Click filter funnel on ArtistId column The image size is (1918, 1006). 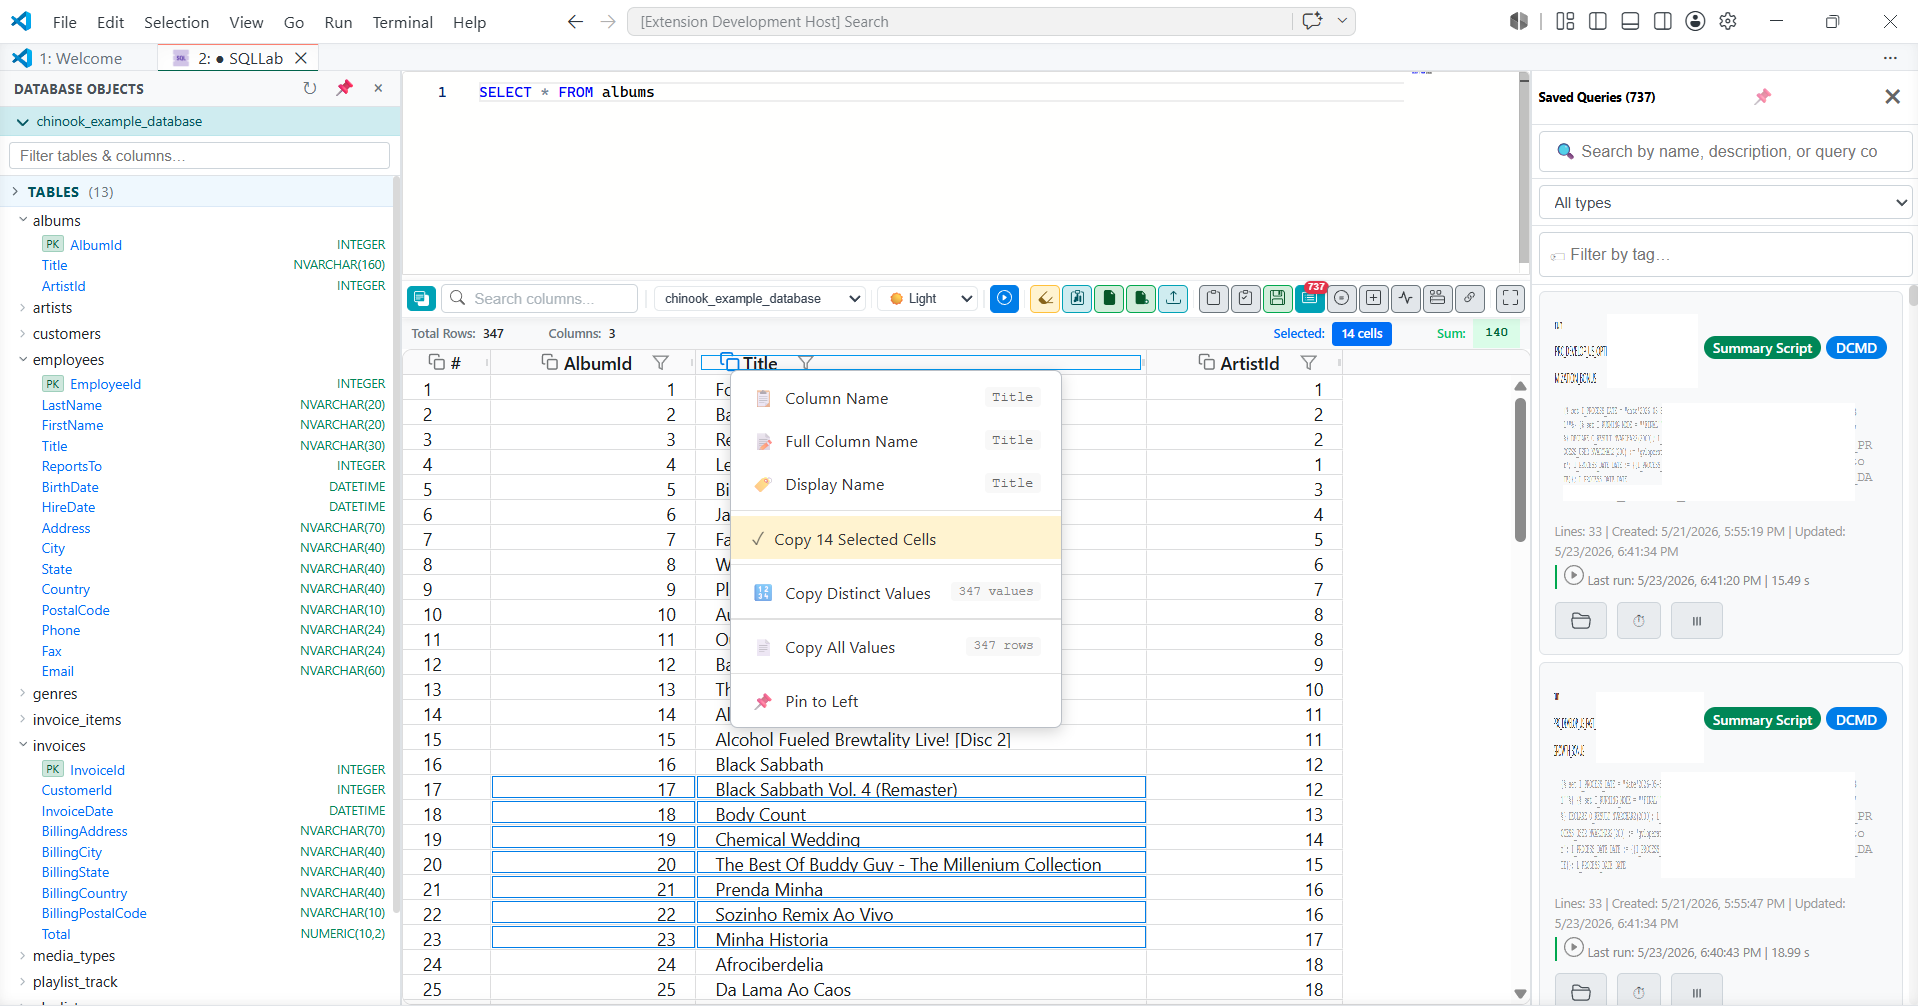coord(1308,363)
